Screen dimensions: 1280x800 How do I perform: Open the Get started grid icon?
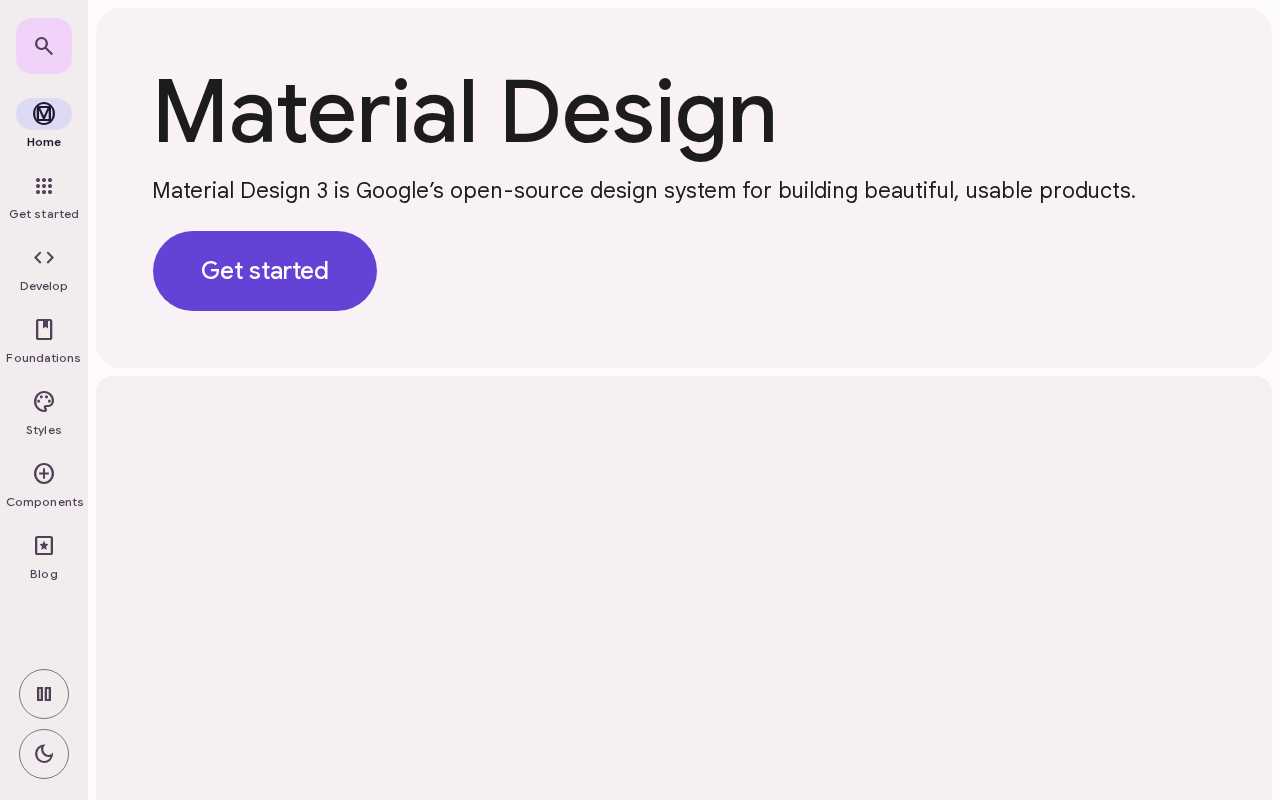click(44, 187)
